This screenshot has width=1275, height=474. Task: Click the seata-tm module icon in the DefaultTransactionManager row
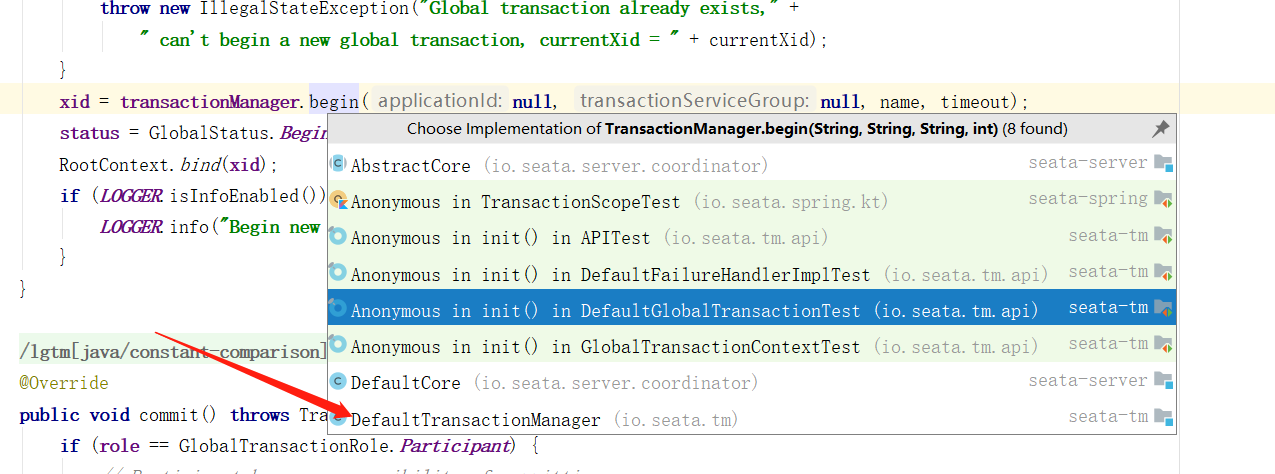coord(1163,416)
